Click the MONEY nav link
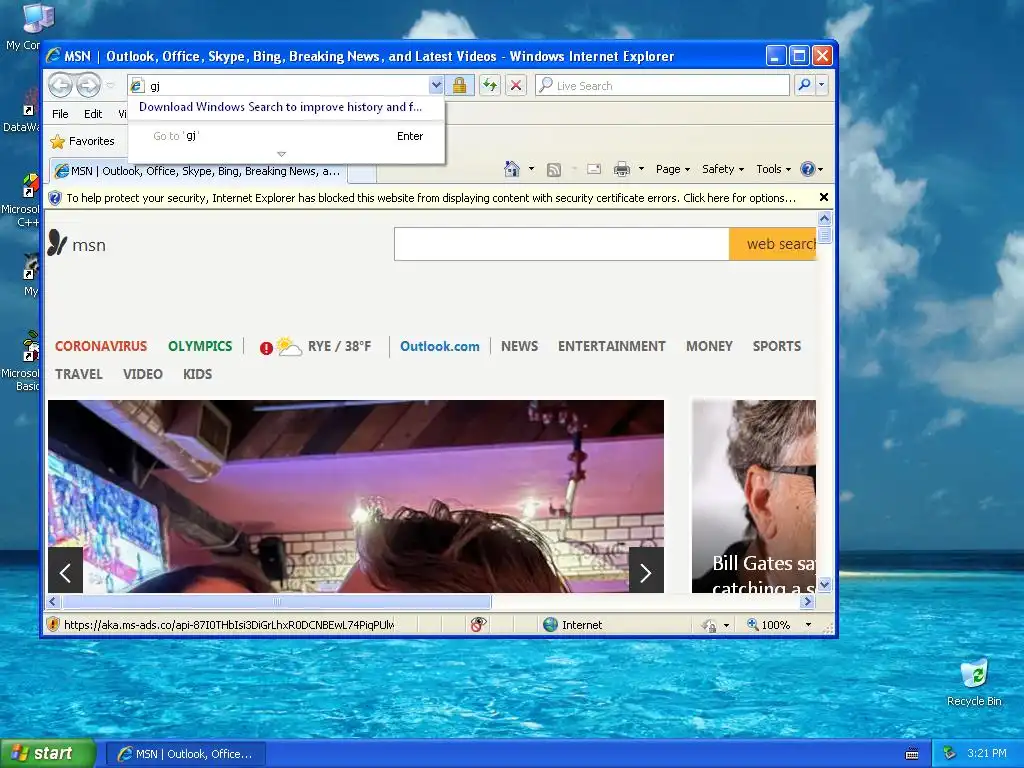This screenshot has width=1024, height=768. coord(709,346)
